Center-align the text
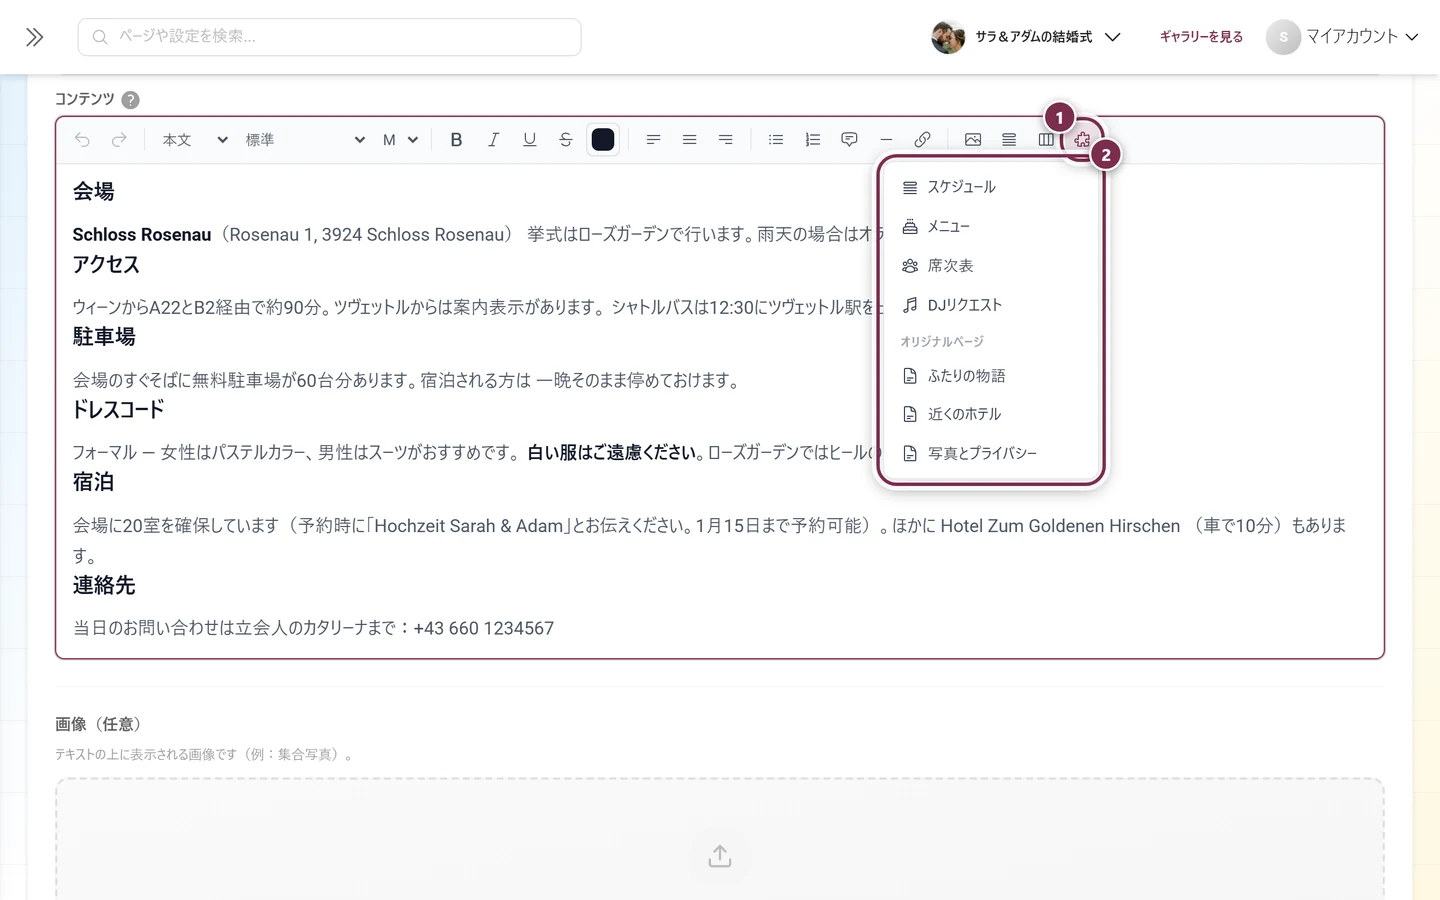The height and width of the screenshot is (900, 1440). [689, 140]
